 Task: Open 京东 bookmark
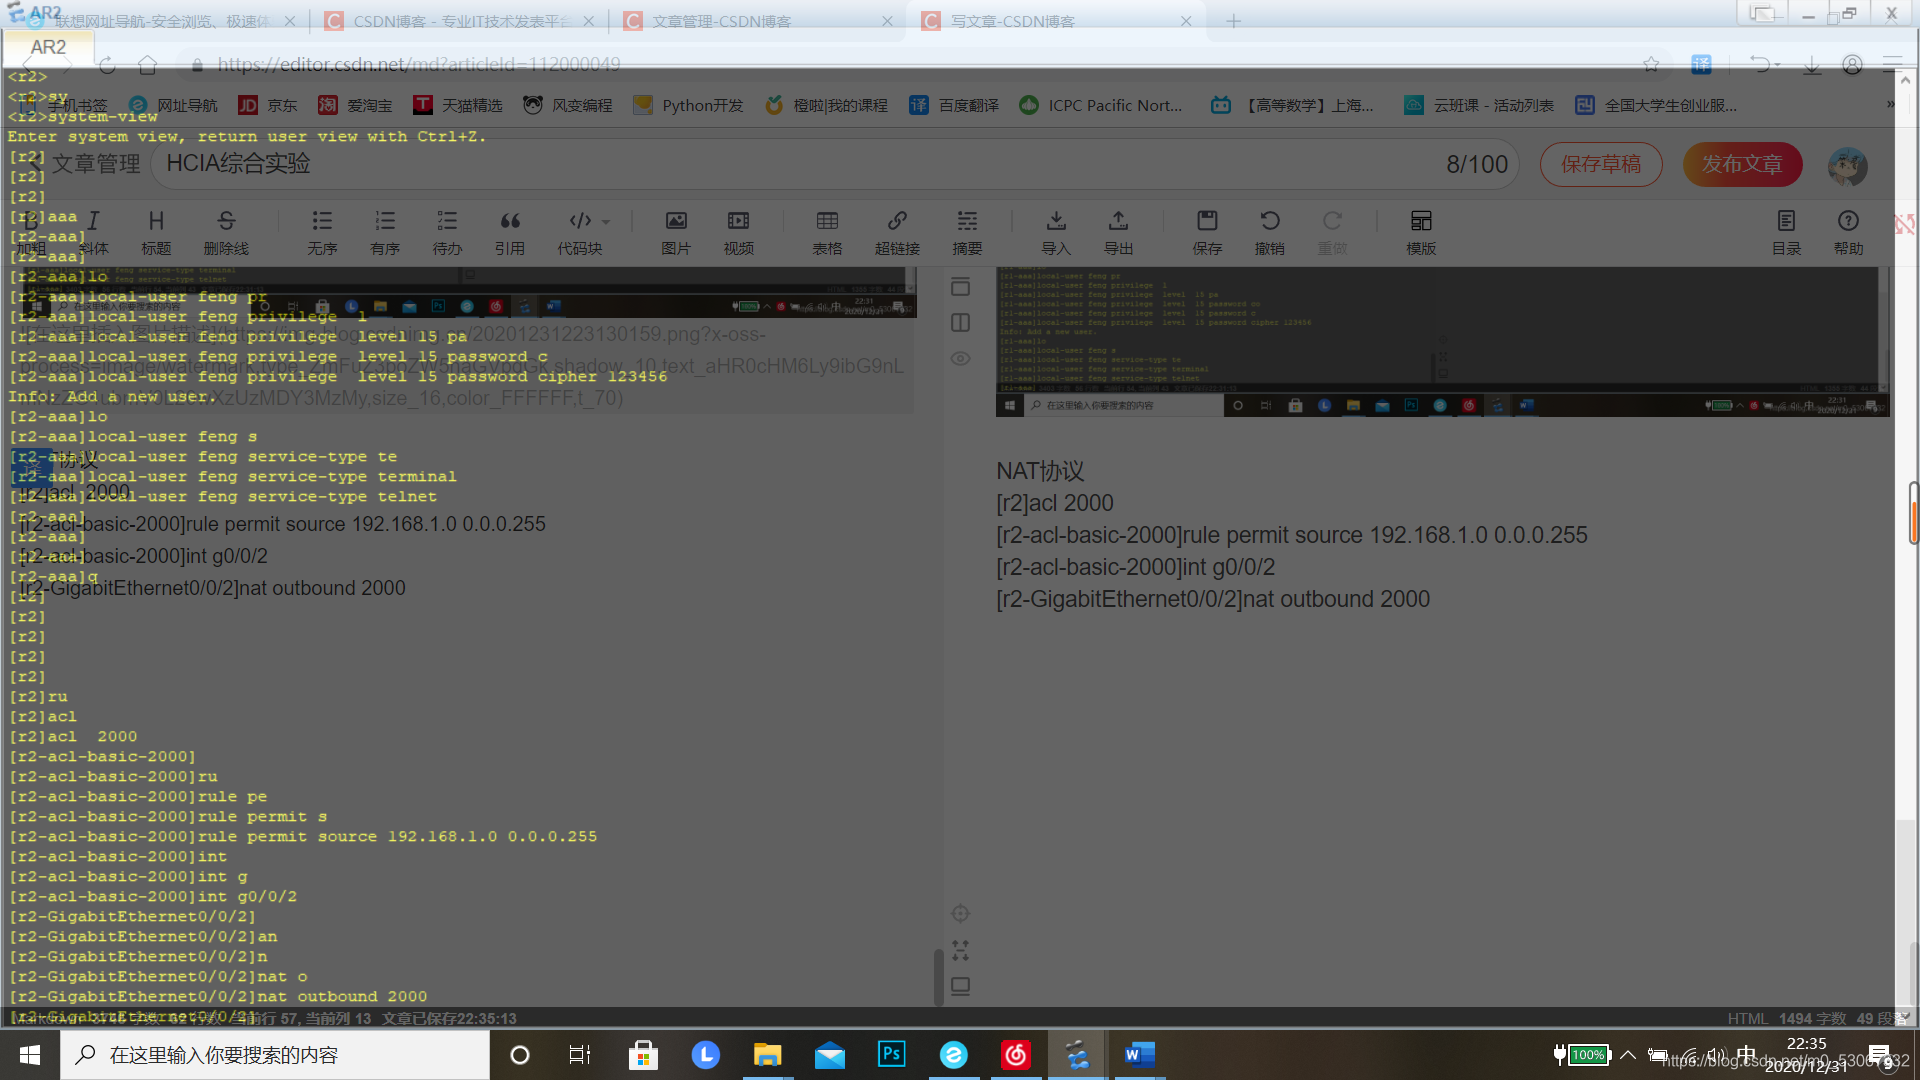click(268, 105)
